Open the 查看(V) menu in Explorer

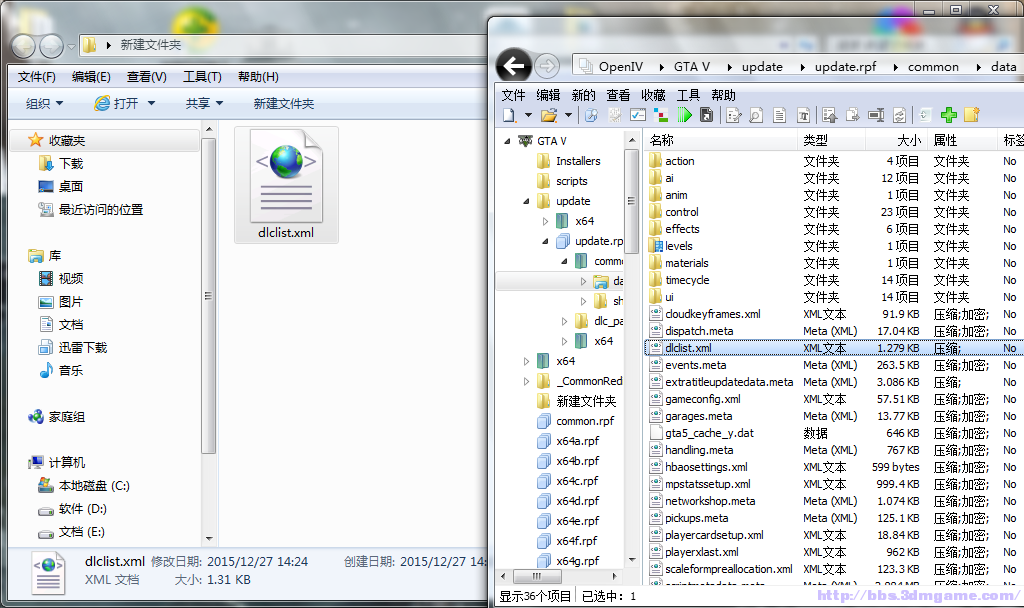point(146,77)
